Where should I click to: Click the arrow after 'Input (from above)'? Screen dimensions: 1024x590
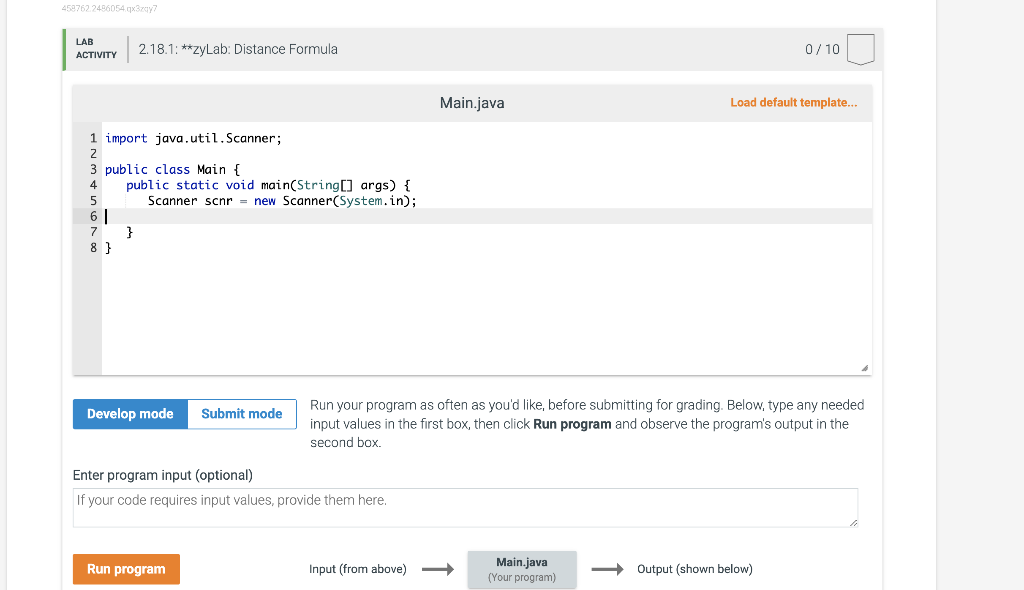tap(437, 570)
